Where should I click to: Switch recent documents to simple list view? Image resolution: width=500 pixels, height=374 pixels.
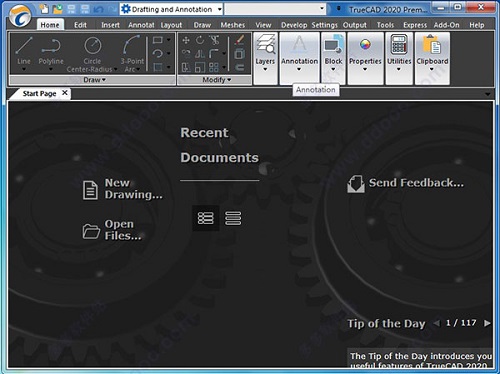(233, 218)
